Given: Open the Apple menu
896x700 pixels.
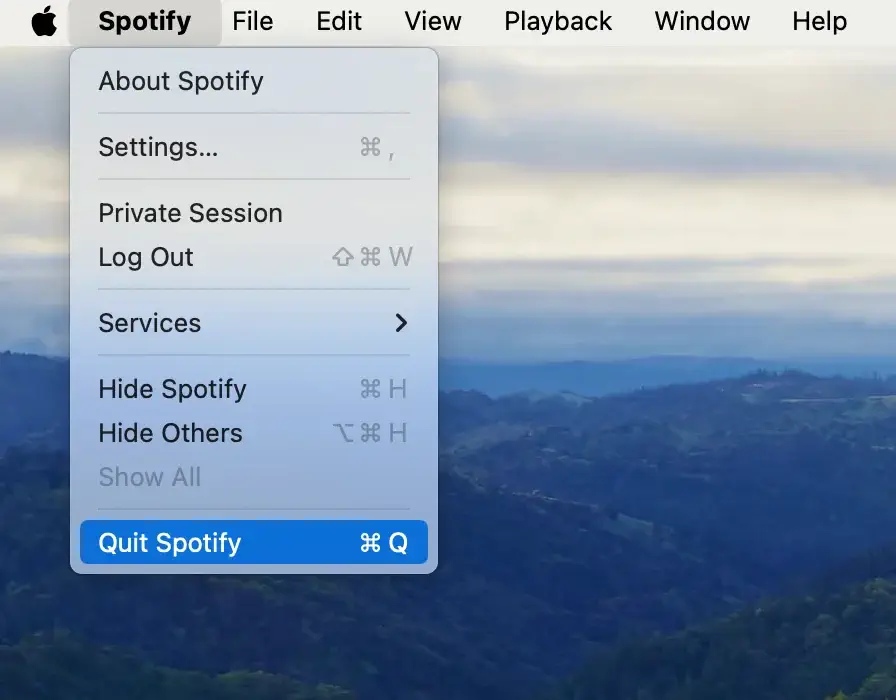Looking at the screenshot, I should point(42,21).
